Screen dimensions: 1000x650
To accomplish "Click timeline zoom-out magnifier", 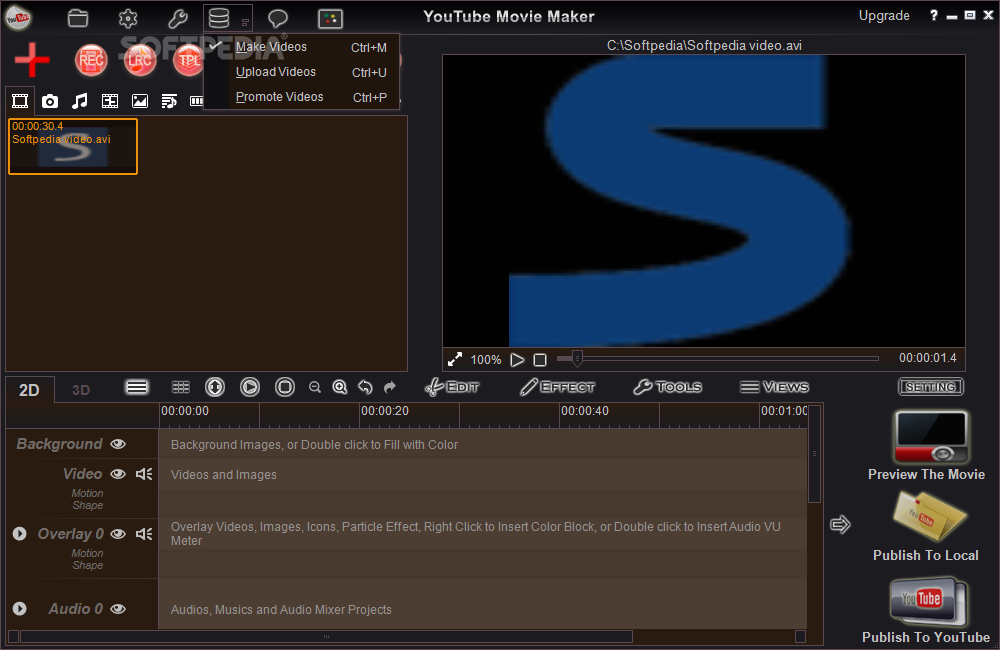I will [314, 387].
